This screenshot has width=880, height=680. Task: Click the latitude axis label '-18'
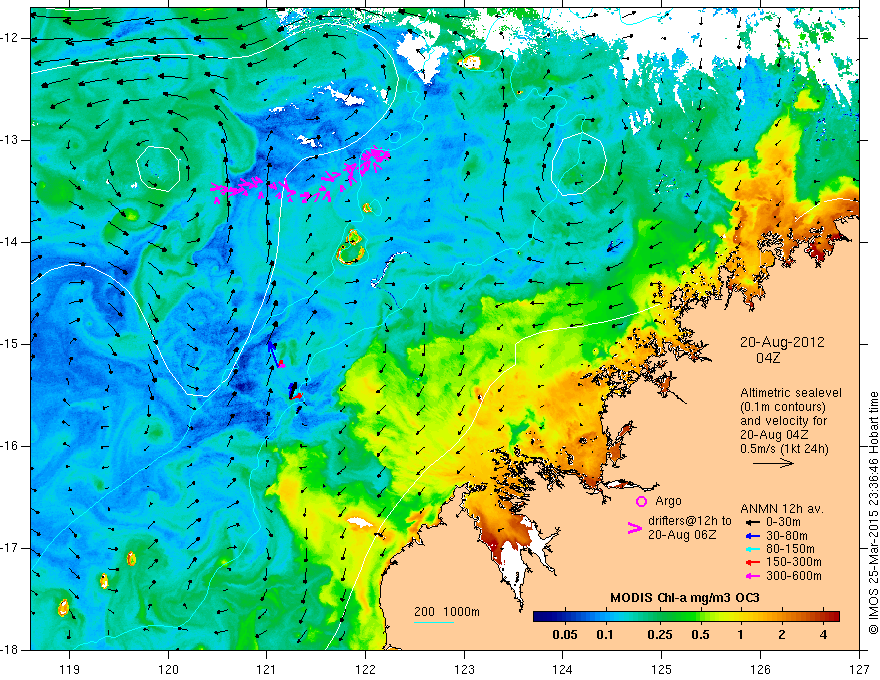point(10,649)
